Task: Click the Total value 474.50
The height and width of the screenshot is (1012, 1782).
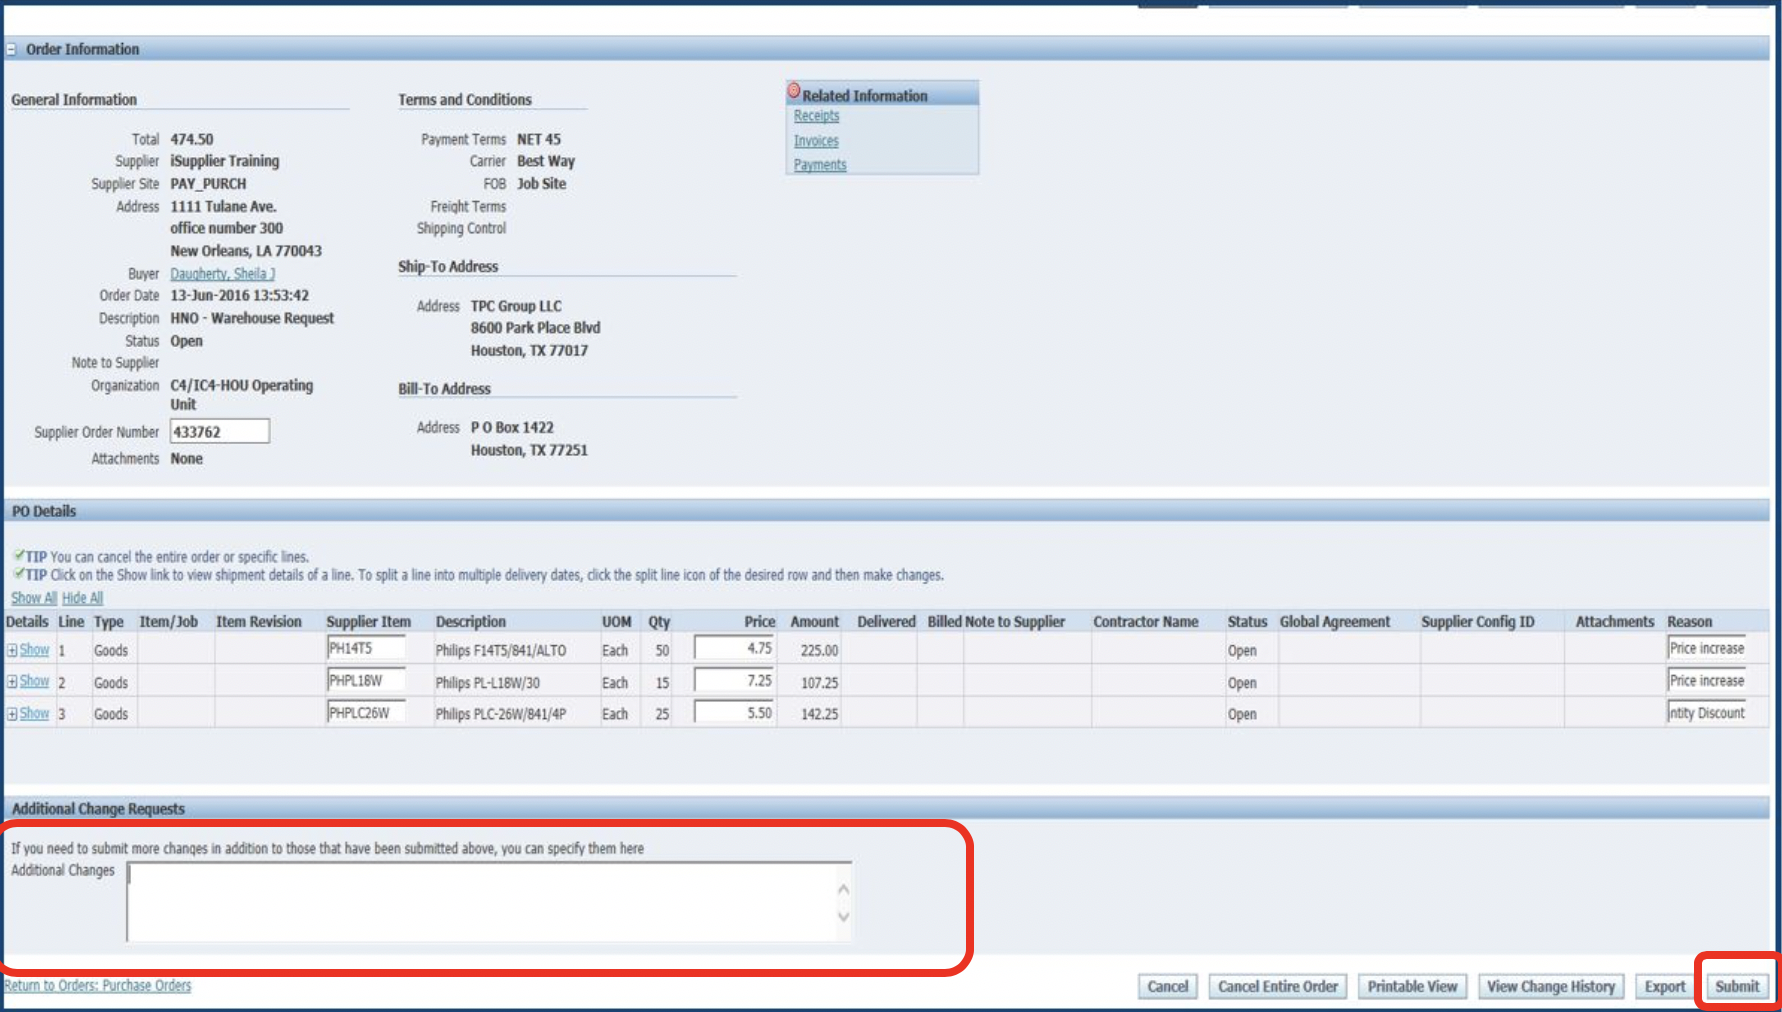Action: point(191,140)
